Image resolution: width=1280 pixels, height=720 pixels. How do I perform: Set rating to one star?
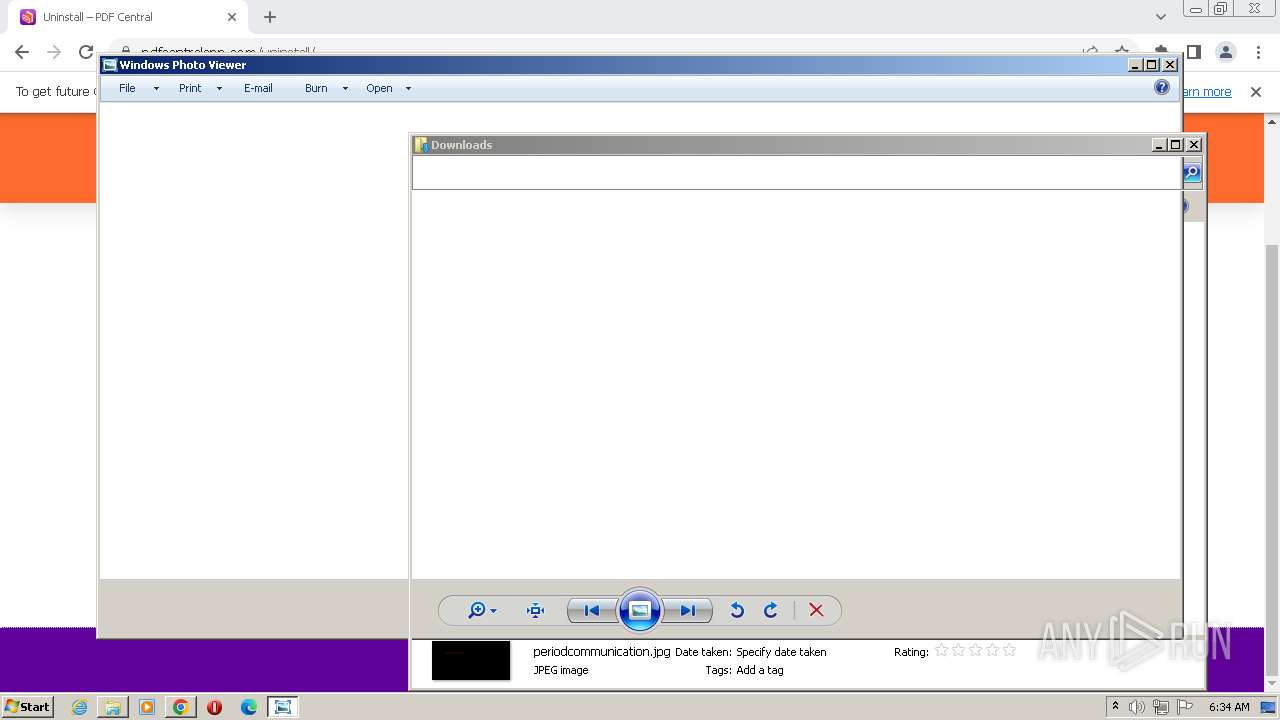tap(941, 650)
